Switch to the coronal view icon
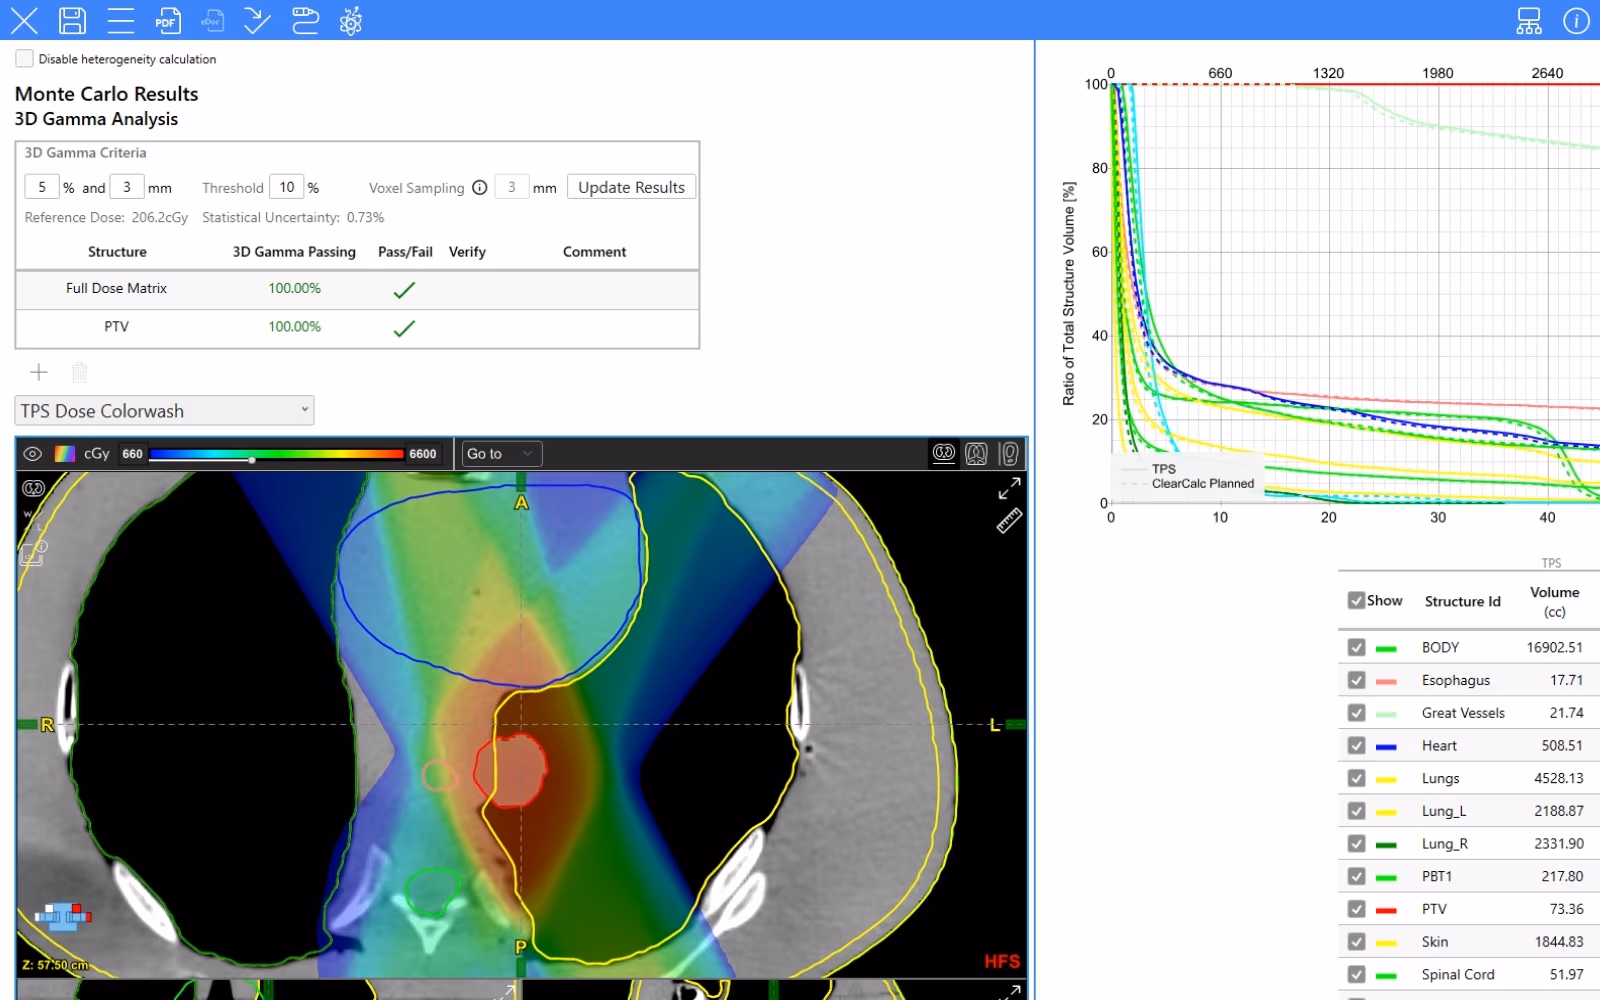Viewport: 1600px width, 1000px height. point(977,454)
